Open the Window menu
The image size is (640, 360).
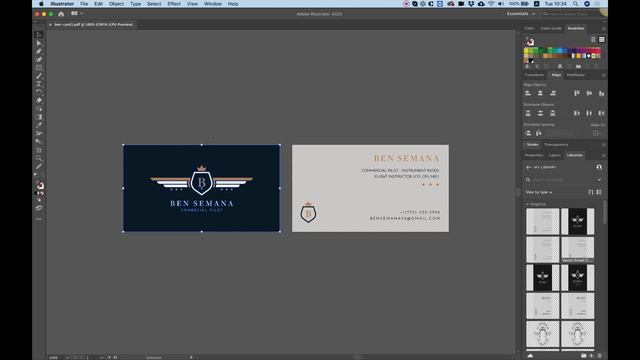pos(213,4)
